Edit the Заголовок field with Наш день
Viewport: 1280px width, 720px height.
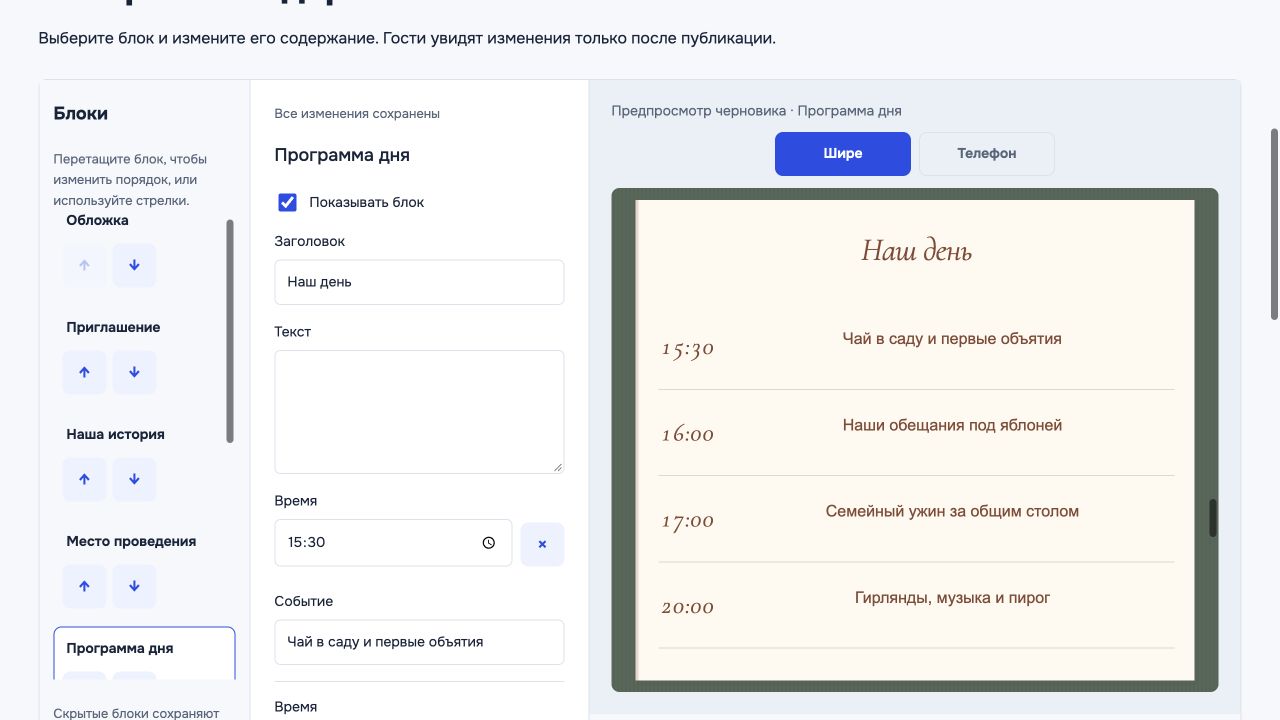(x=419, y=282)
